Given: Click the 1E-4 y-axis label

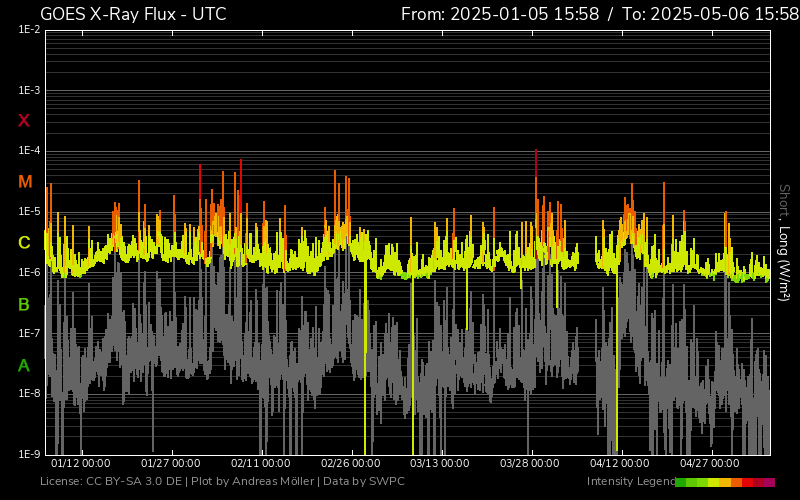Looking at the screenshot, I should pos(29,151).
